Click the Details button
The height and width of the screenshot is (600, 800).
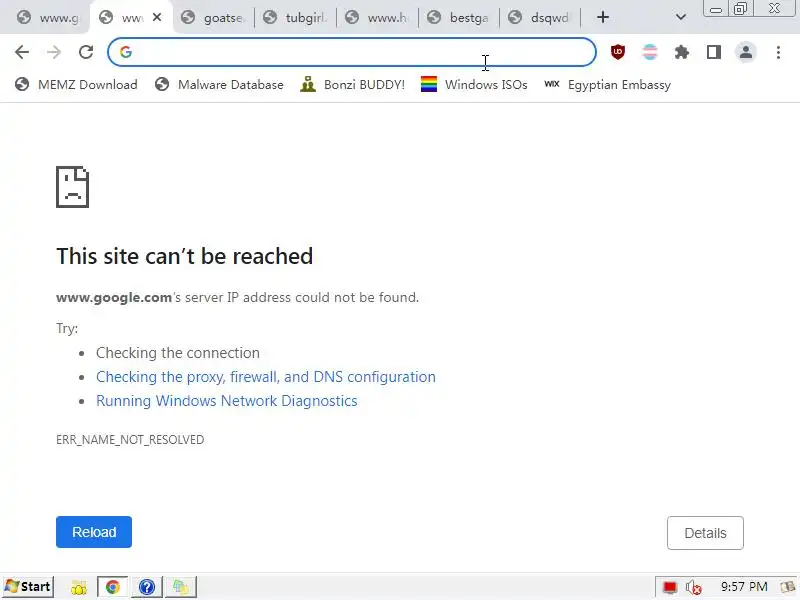[705, 533]
